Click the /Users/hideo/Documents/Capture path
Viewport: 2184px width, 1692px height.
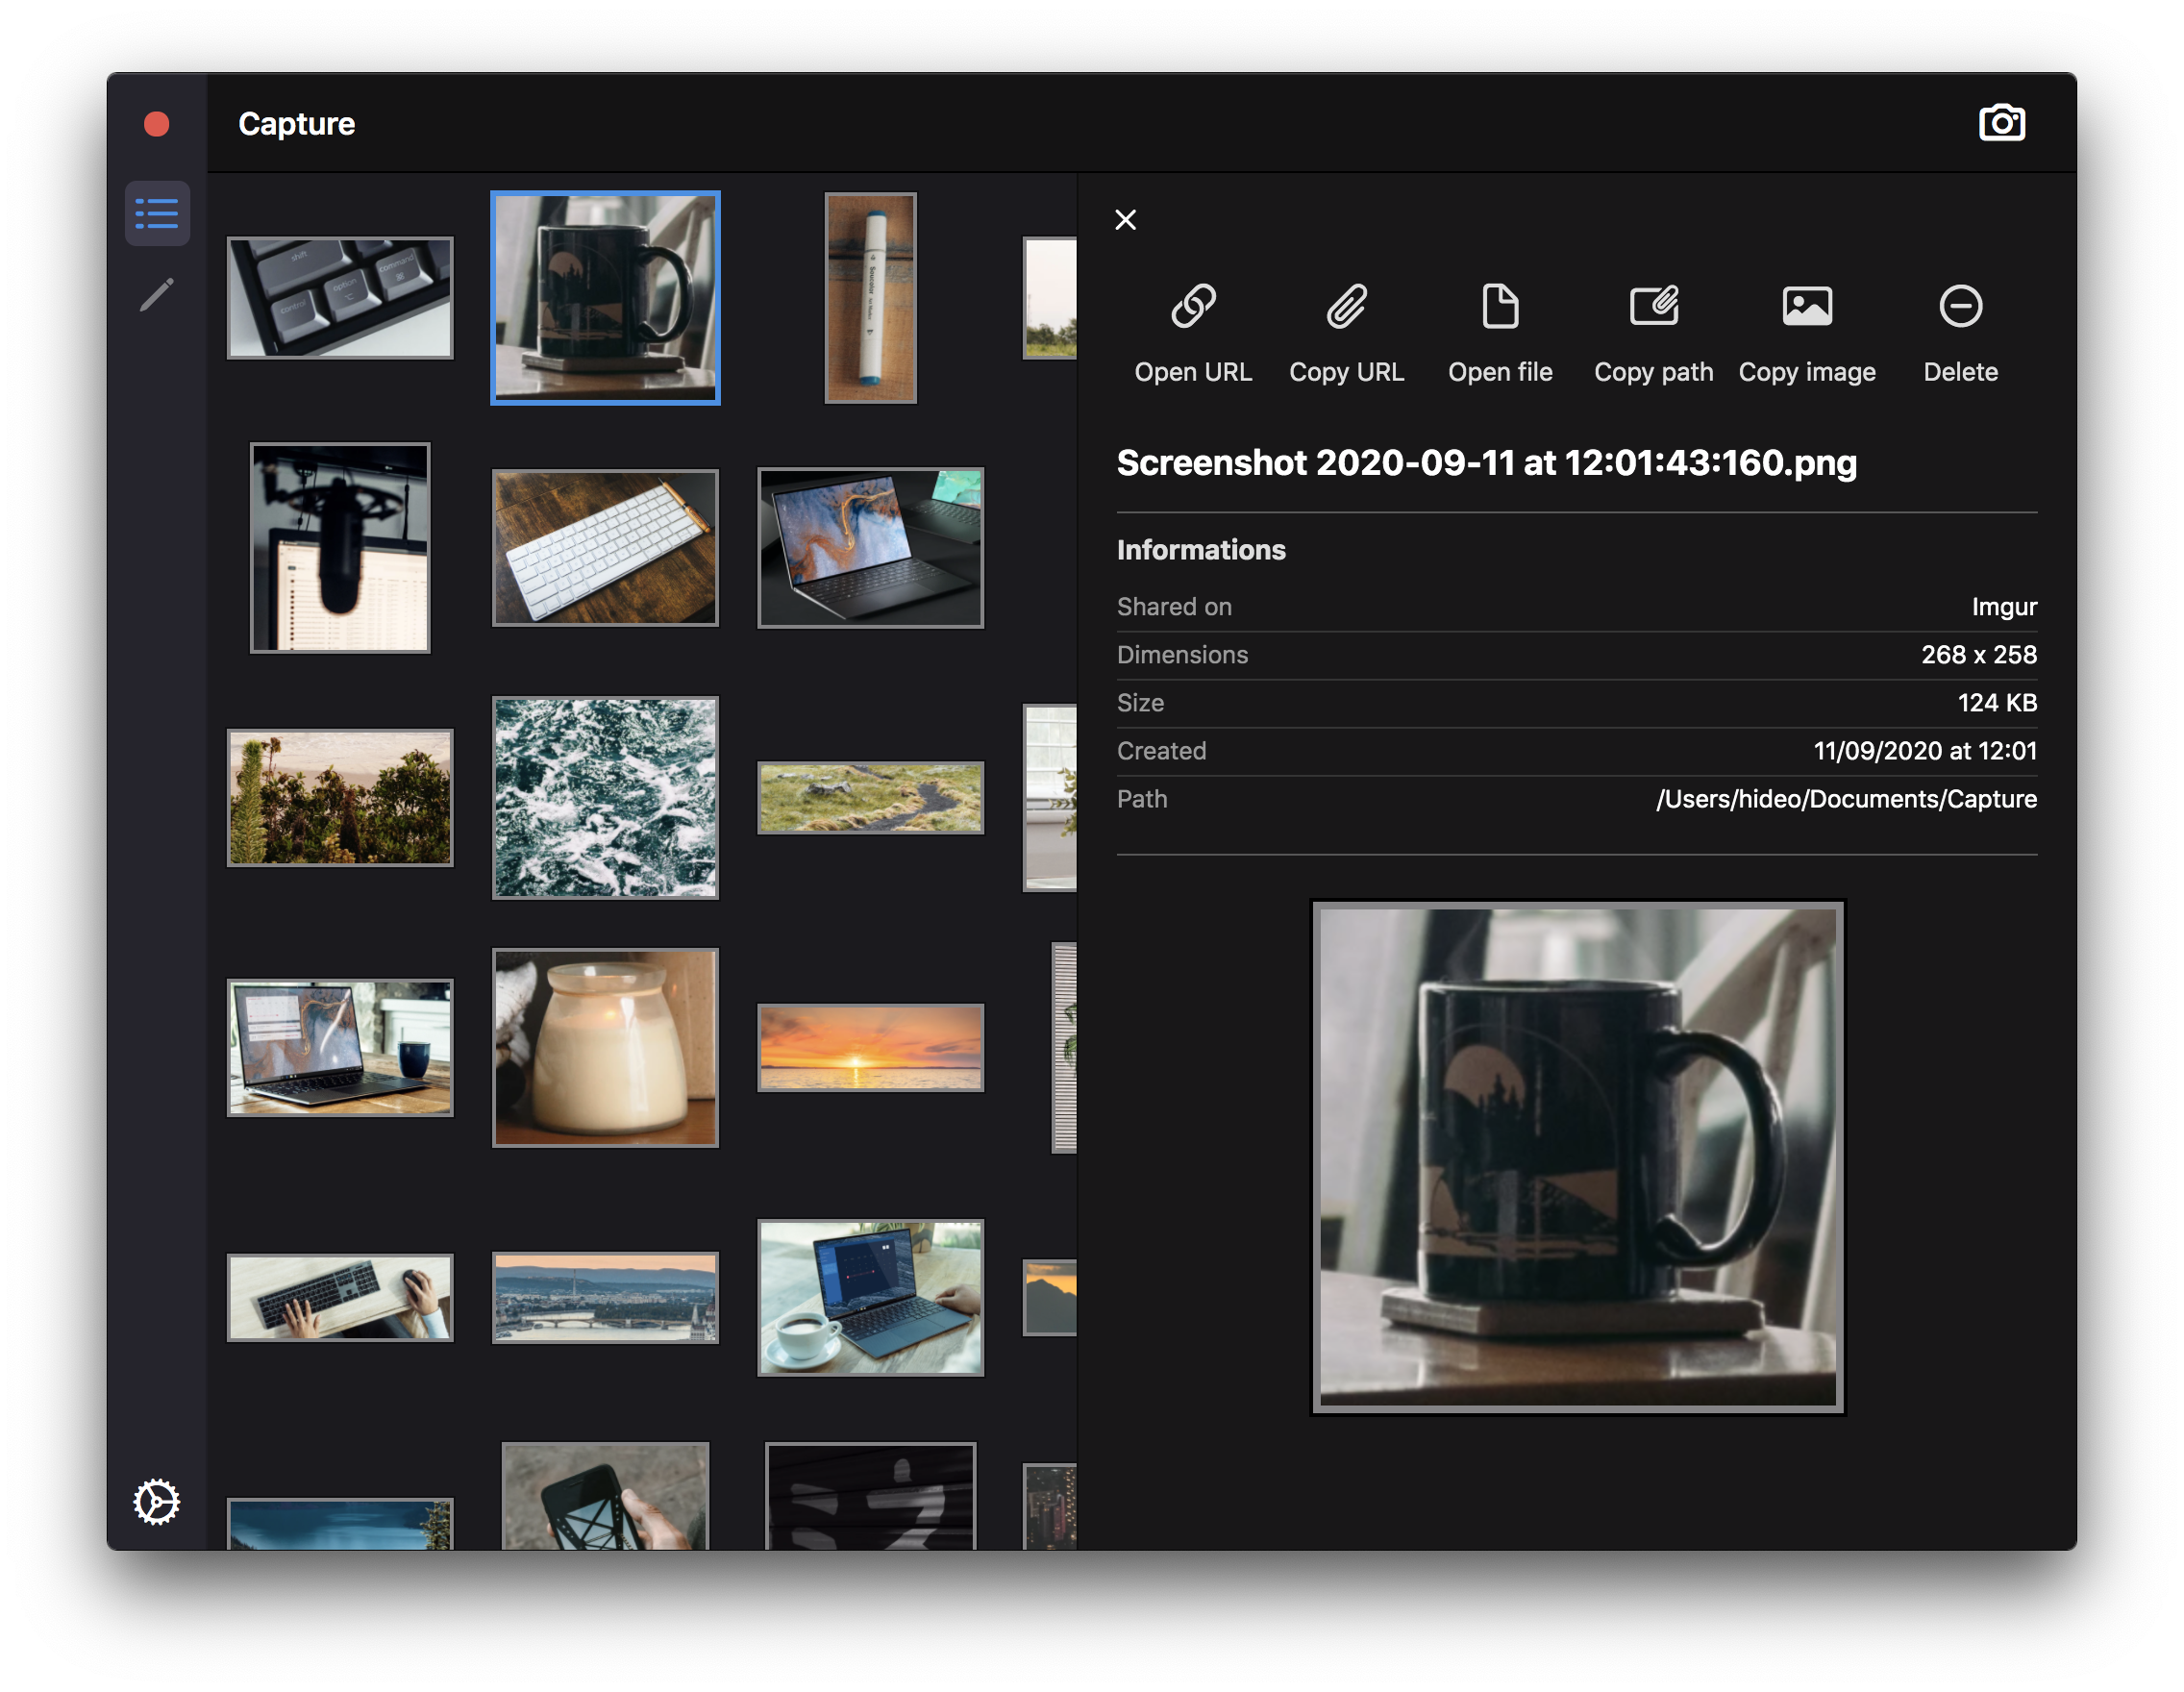pyautogui.click(x=1846, y=799)
